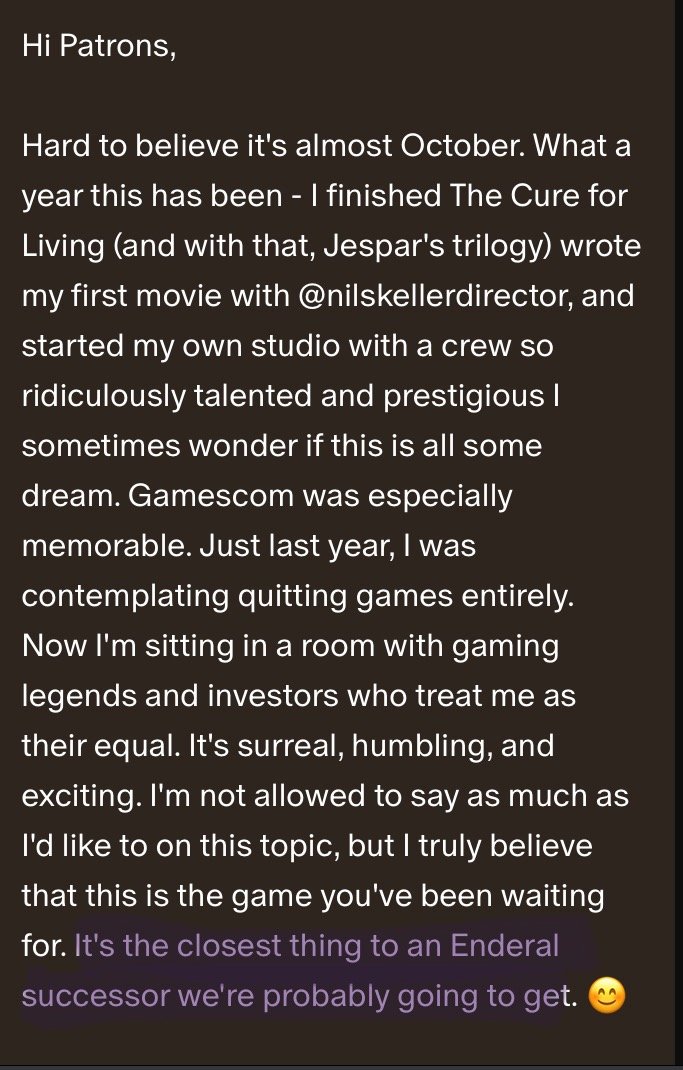
Task: Click the word "Enderal" in highlighted text
Action: pyautogui.click(x=504, y=946)
